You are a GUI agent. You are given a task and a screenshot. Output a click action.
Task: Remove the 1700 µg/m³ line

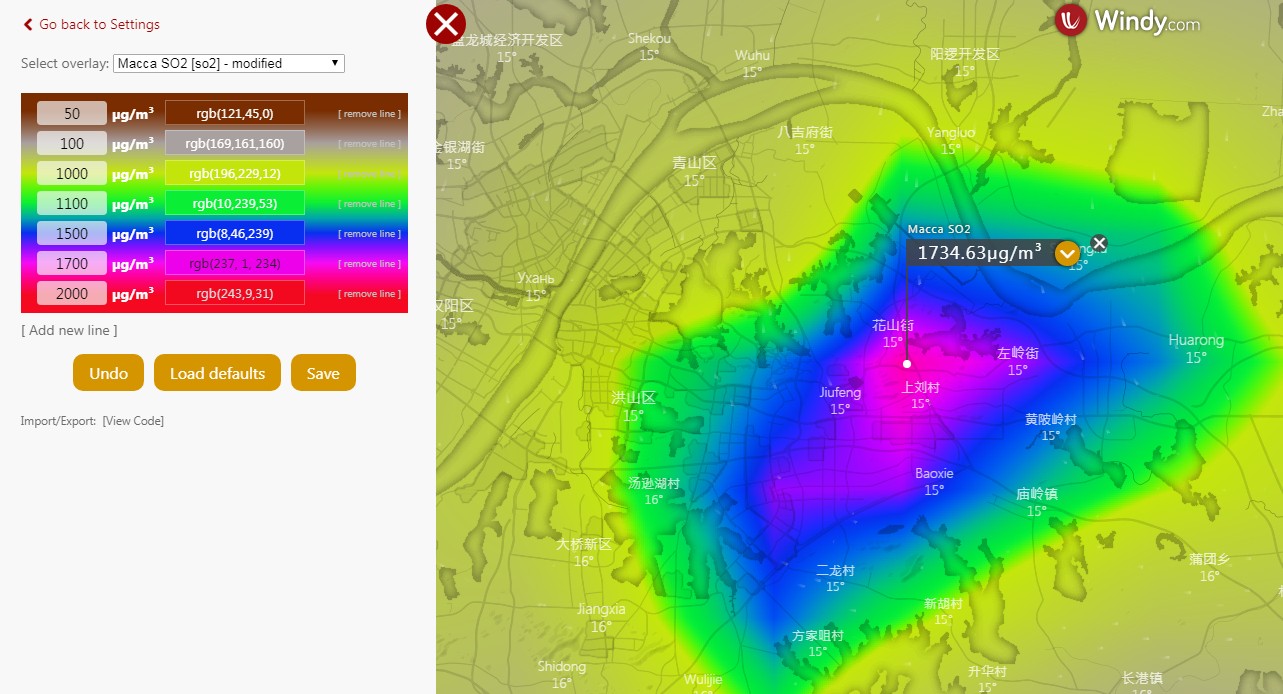pyautogui.click(x=369, y=264)
